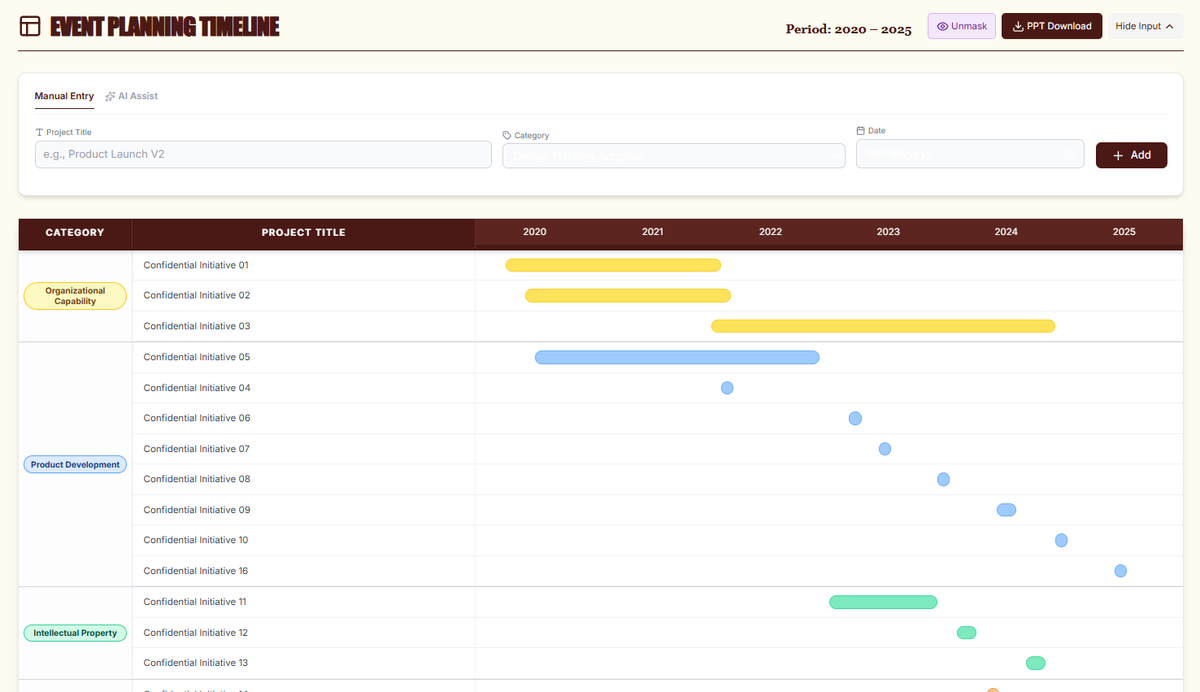
Task: Open the AI Assist tab
Action: click(x=131, y=96)
